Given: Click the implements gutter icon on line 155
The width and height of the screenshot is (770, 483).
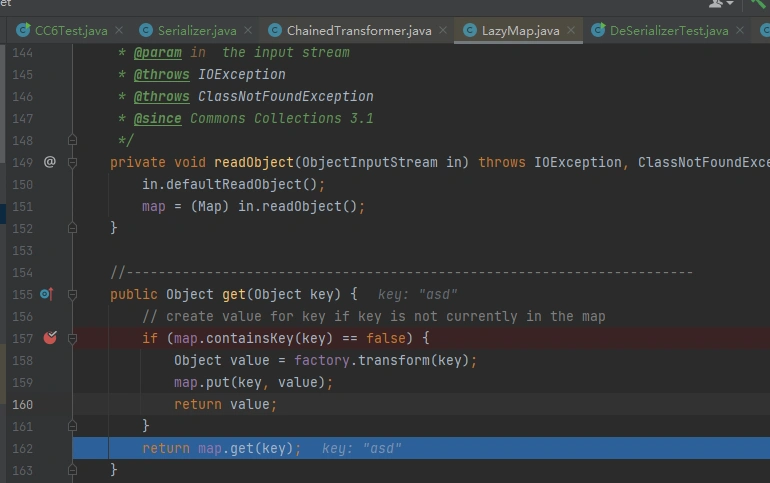Looking at the screenshot, I should pyautogui.click(x=46, y=294).
